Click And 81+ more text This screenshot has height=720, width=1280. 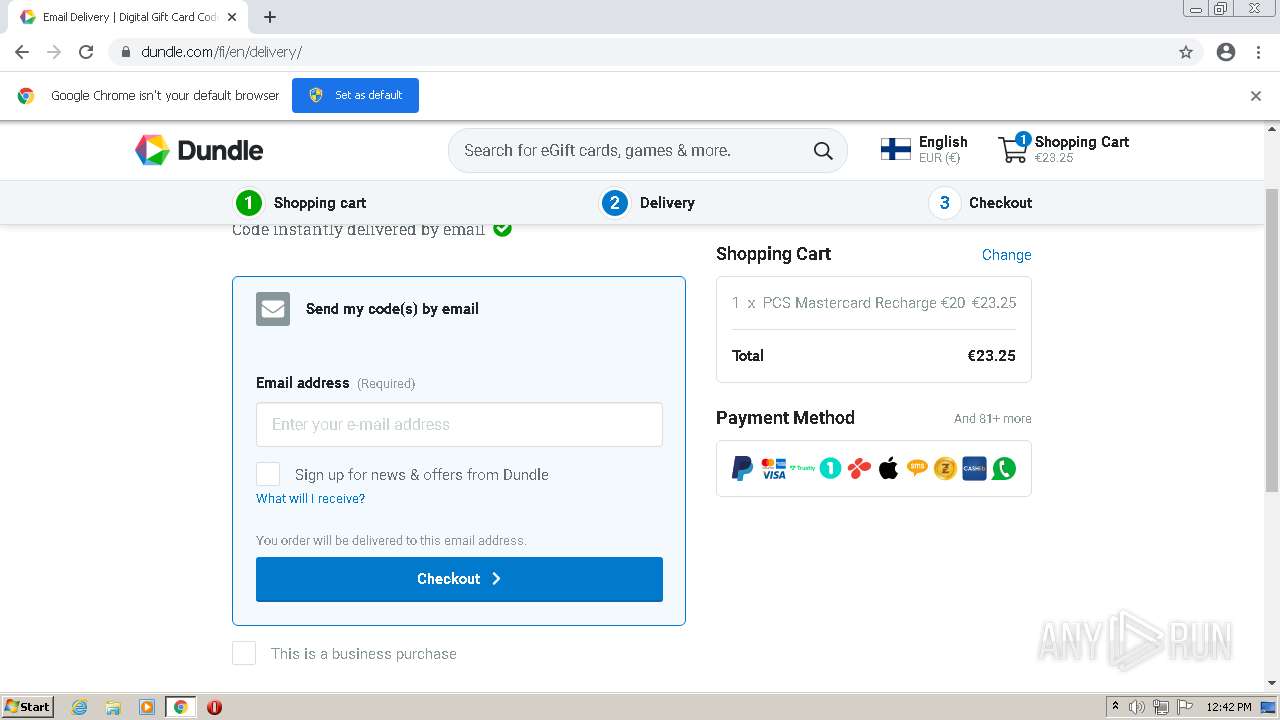[992, 419]
